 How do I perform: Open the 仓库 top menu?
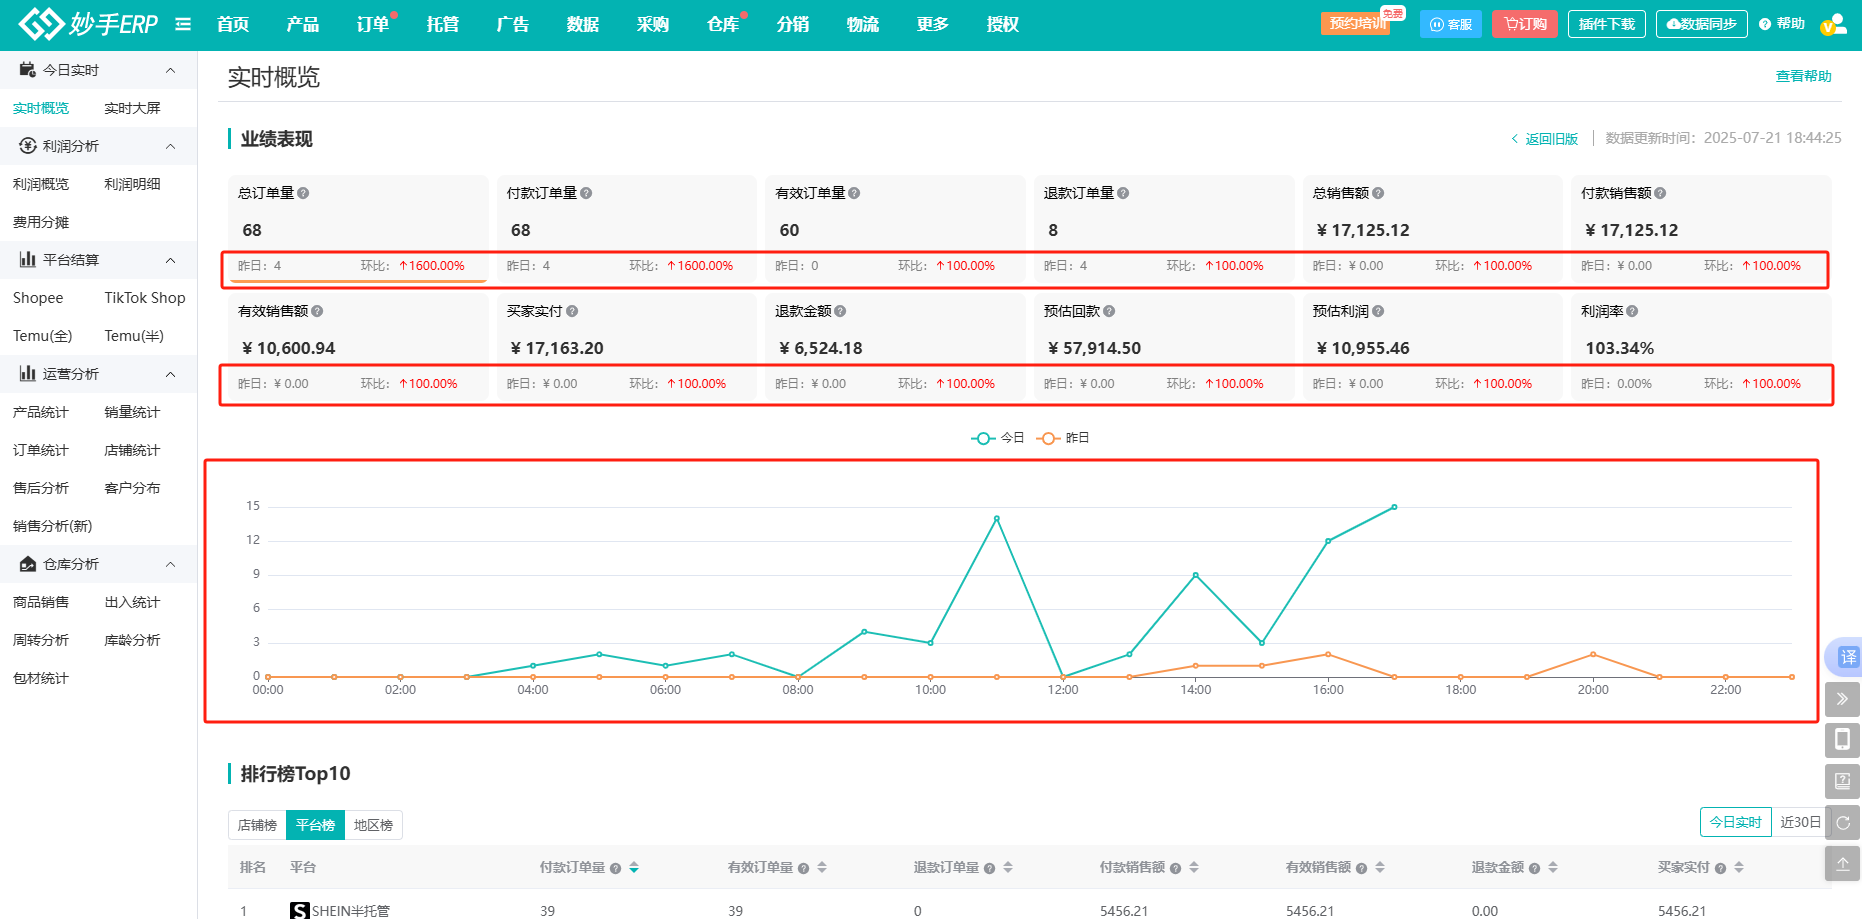723,24
